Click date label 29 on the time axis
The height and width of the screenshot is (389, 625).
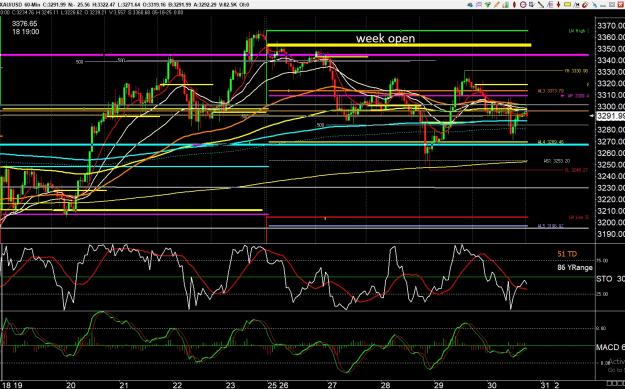(439, 385)
